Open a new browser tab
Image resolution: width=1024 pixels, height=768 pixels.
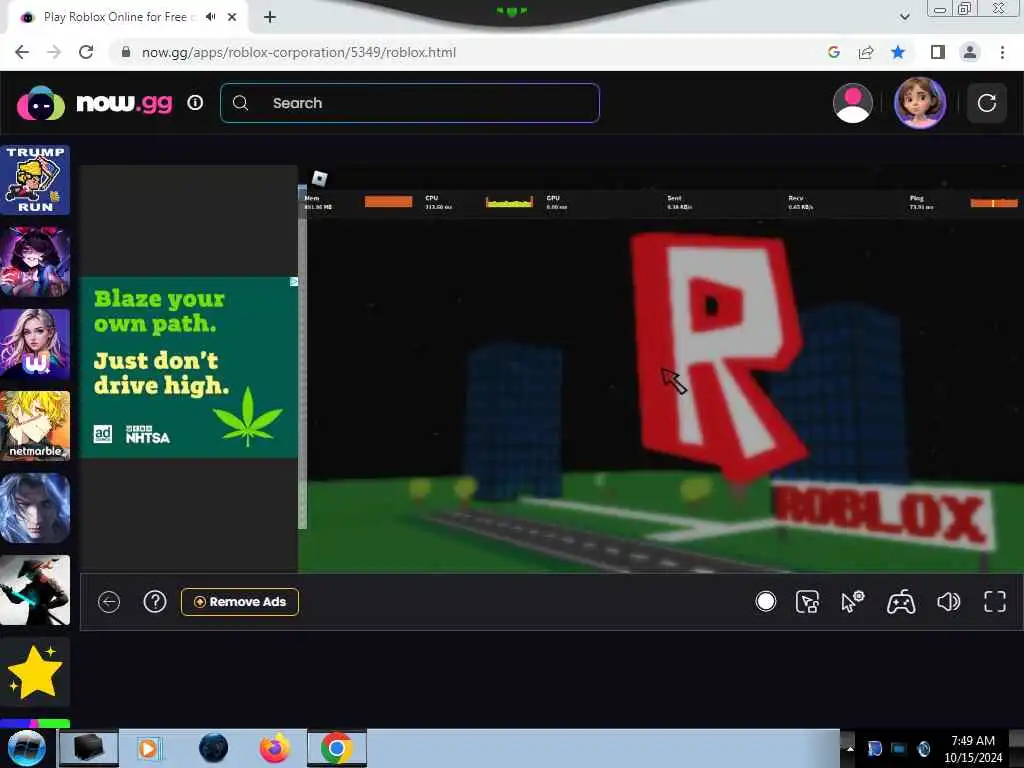point(270,17)
